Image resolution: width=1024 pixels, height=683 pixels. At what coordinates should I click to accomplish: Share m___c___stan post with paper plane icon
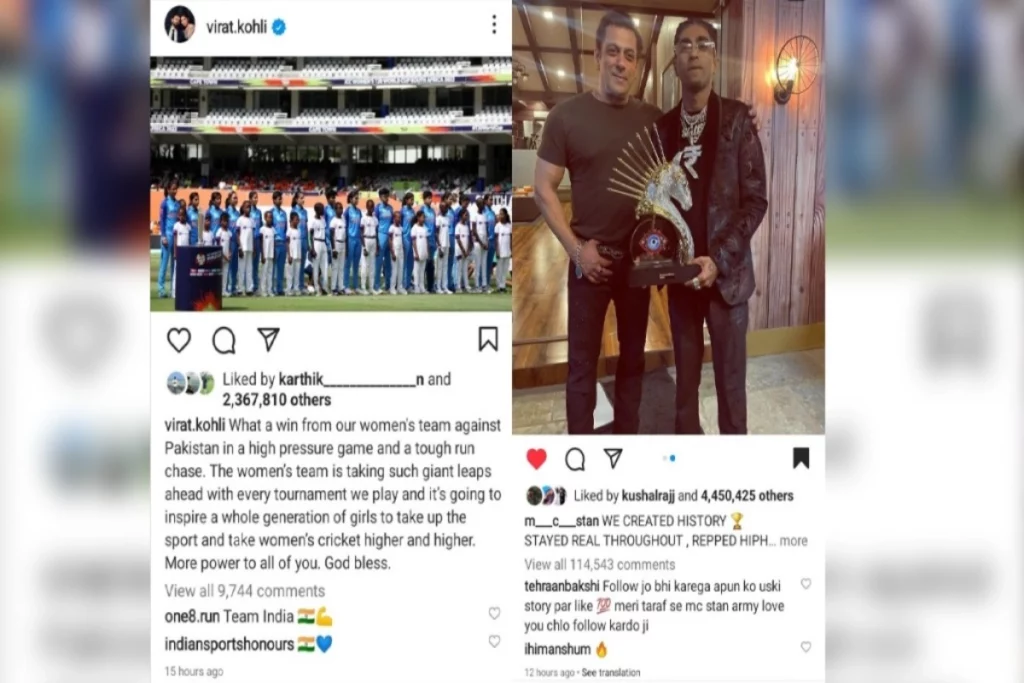pyautogui.click(x=613, y=458)
